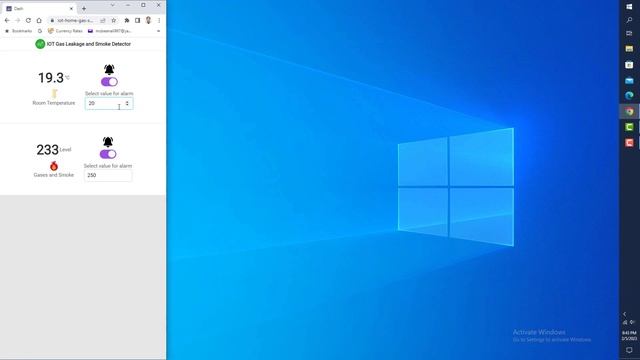This screenshot has height=360, width=640.
Task: Click the Chrome taskbar icon
Action: click(x=629, y=111)
